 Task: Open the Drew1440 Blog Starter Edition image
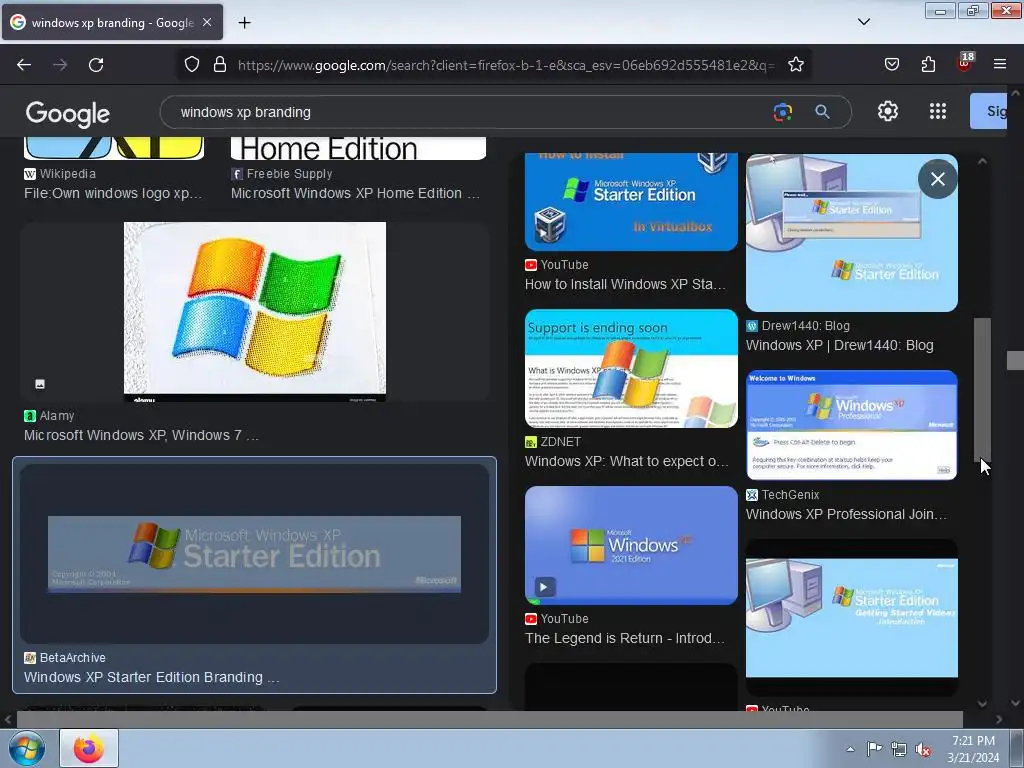coord(852,232)
